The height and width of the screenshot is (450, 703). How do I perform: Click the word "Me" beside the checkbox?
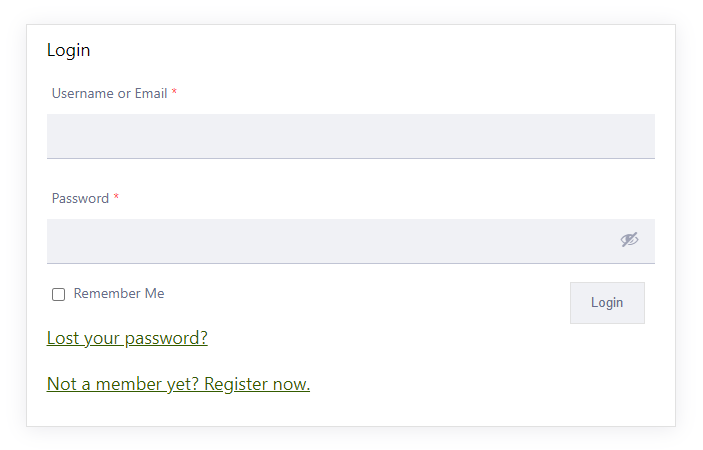pyautogui.click(x=154, y=294)
